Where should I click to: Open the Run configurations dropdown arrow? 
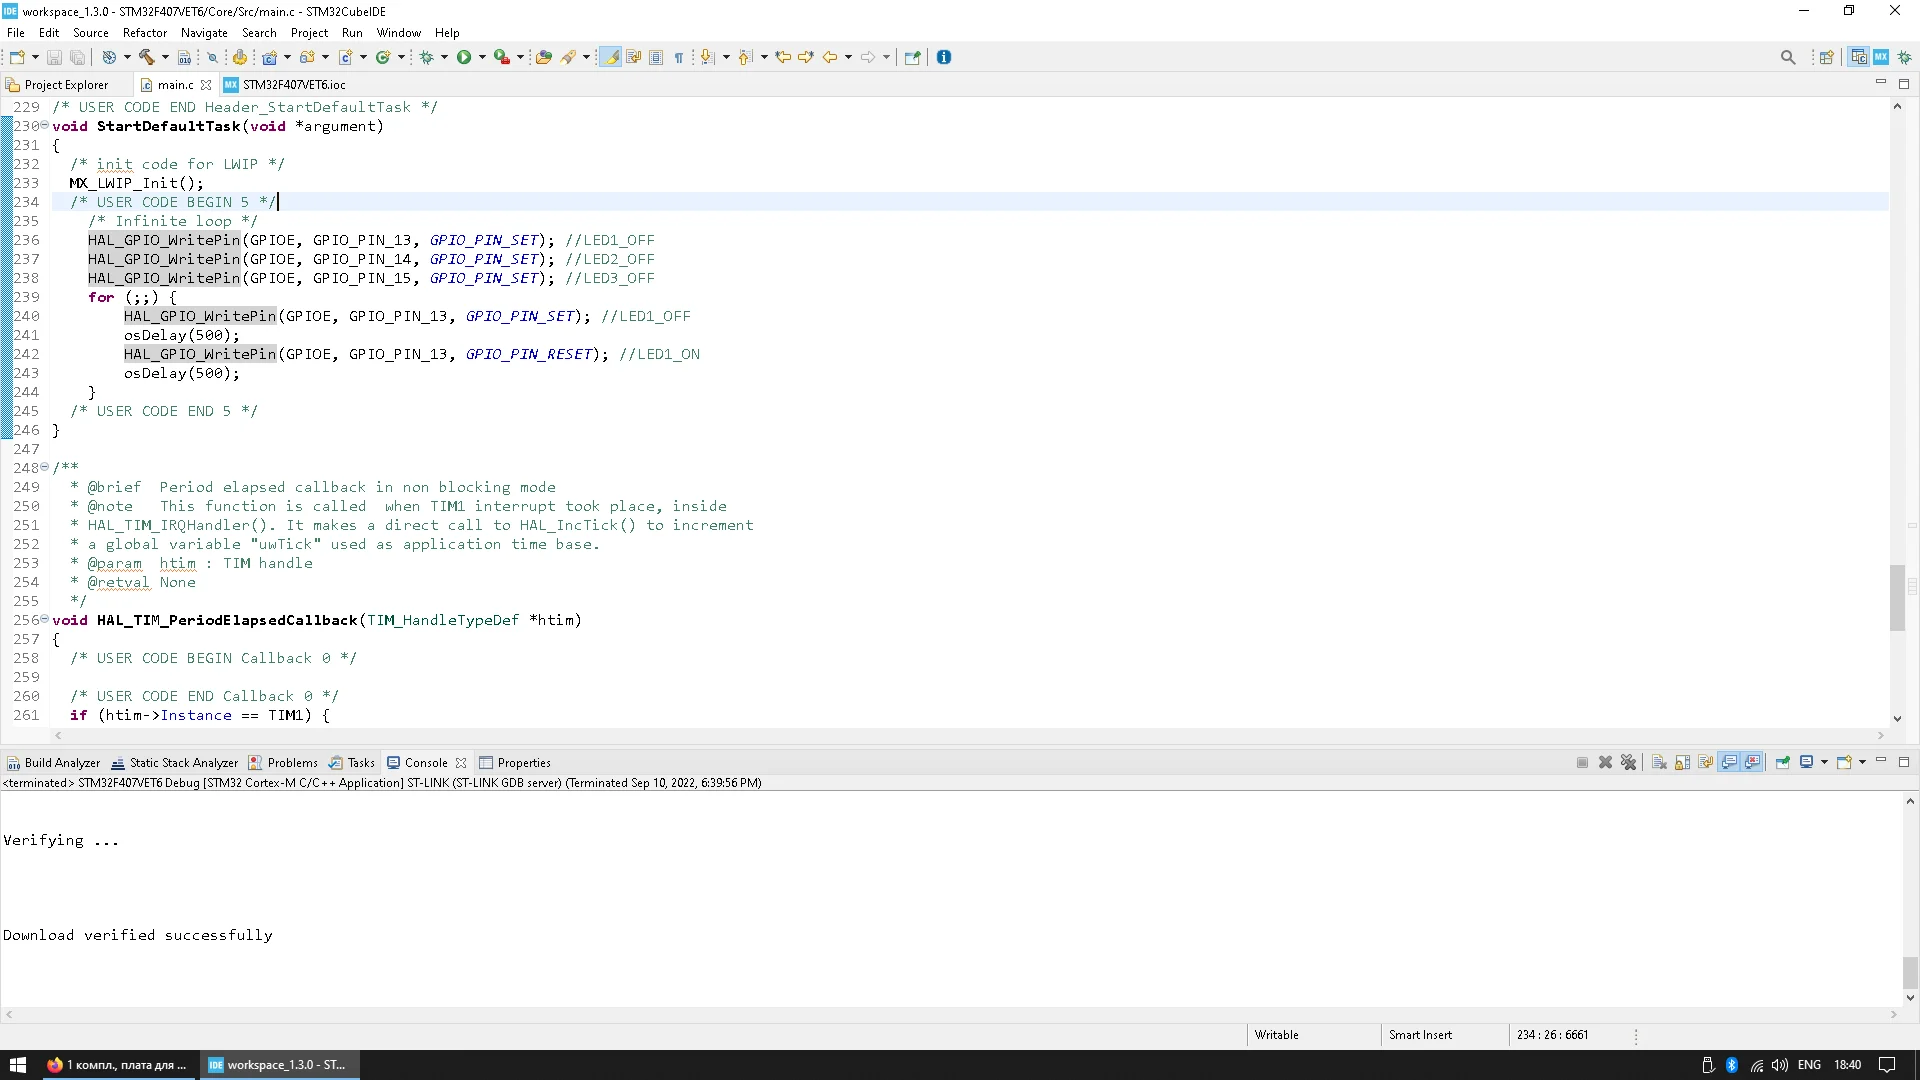[482, 57]
